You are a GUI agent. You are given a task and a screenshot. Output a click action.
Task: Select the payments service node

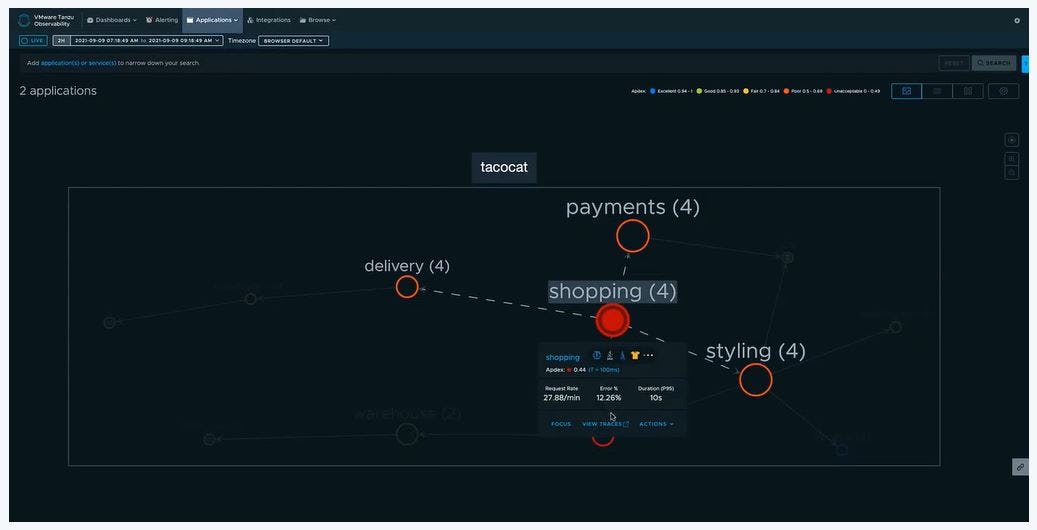(633, 236)
